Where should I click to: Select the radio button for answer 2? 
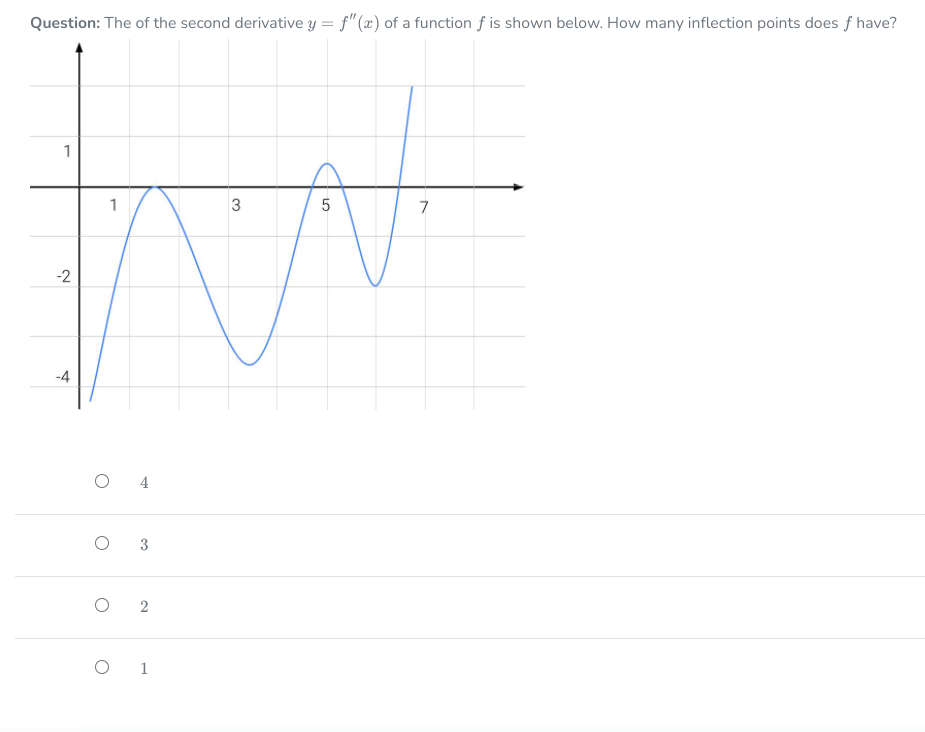pyautogui.click(x=101, y=605)
